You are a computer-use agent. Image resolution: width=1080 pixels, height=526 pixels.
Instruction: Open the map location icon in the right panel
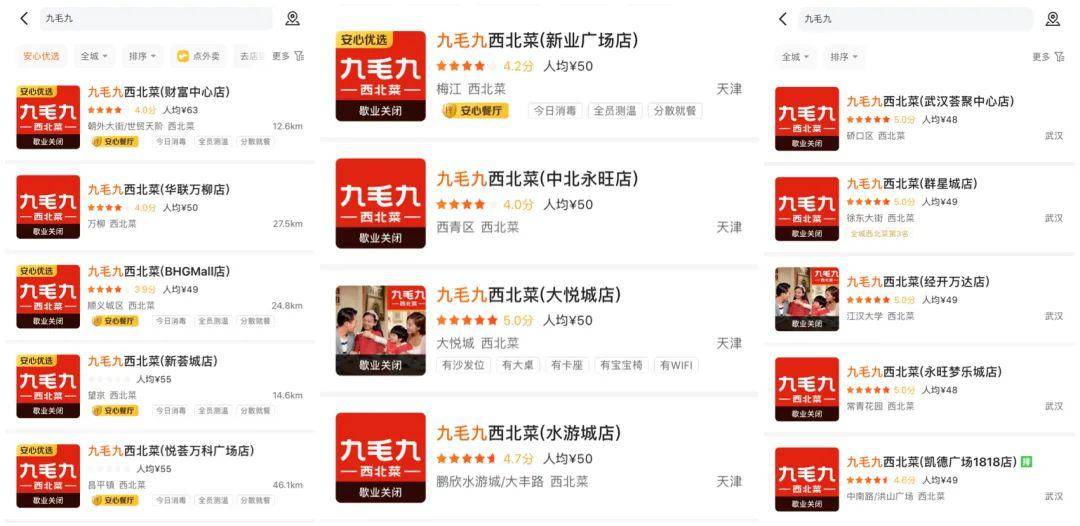coord(1052,19)
